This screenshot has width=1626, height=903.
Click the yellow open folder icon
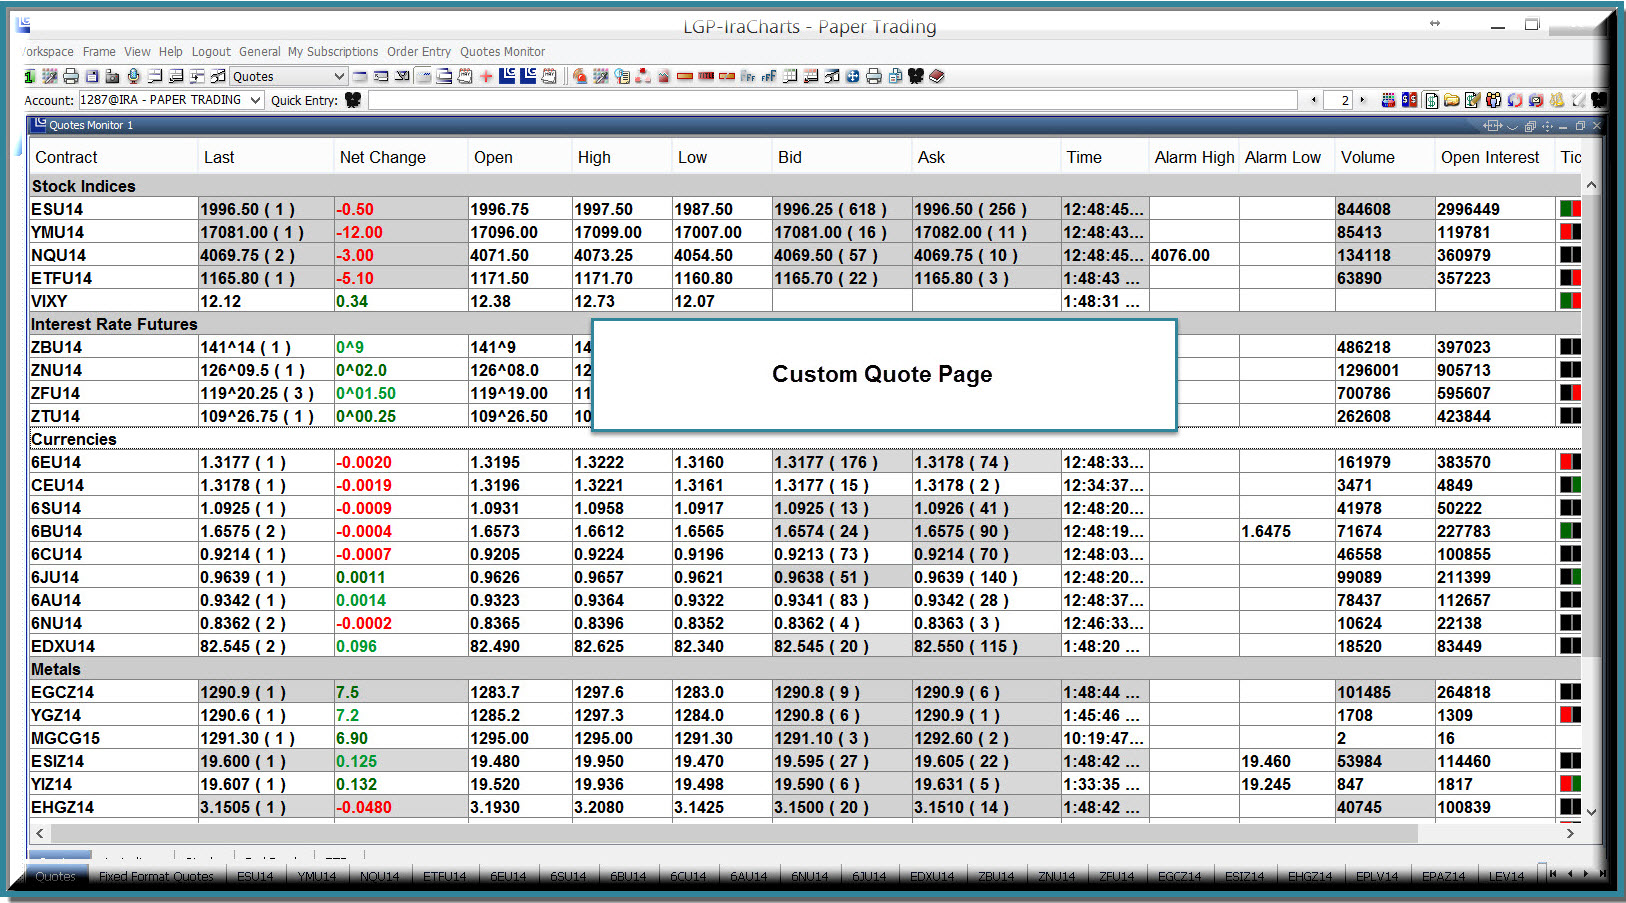(x=1451, y=100)
